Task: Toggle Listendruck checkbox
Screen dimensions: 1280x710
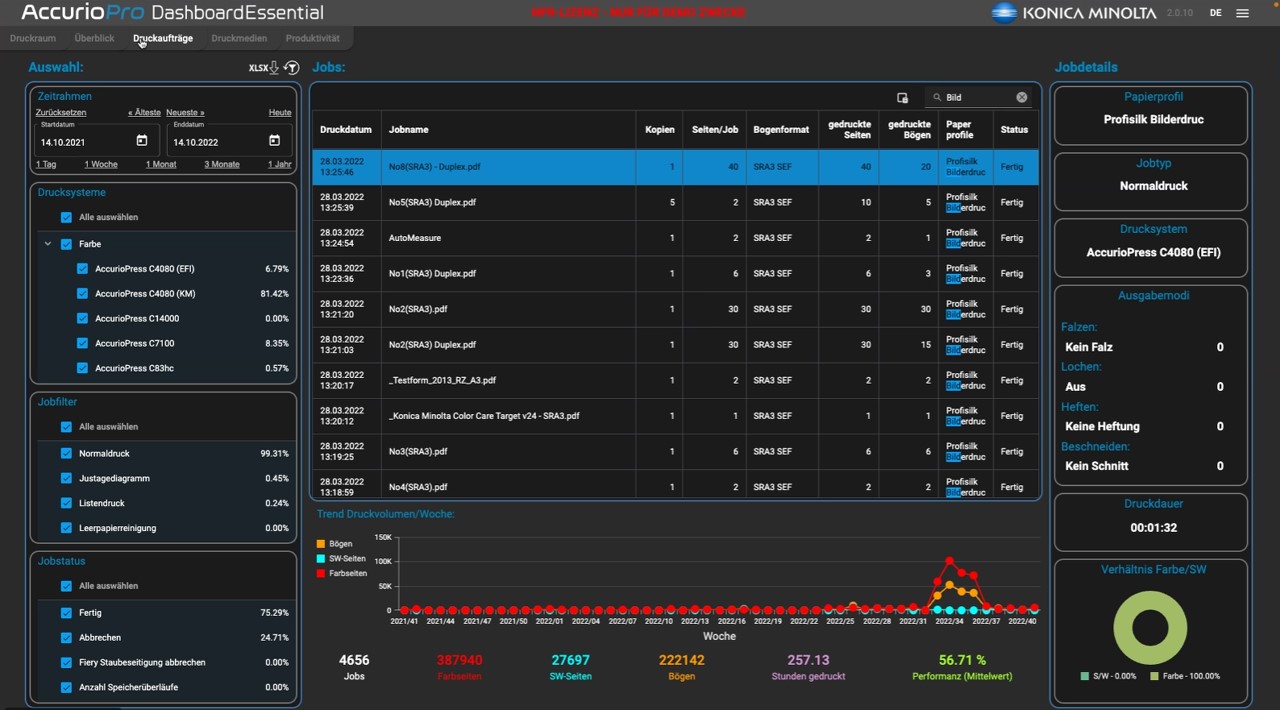Action: click(x=66, y=504)
